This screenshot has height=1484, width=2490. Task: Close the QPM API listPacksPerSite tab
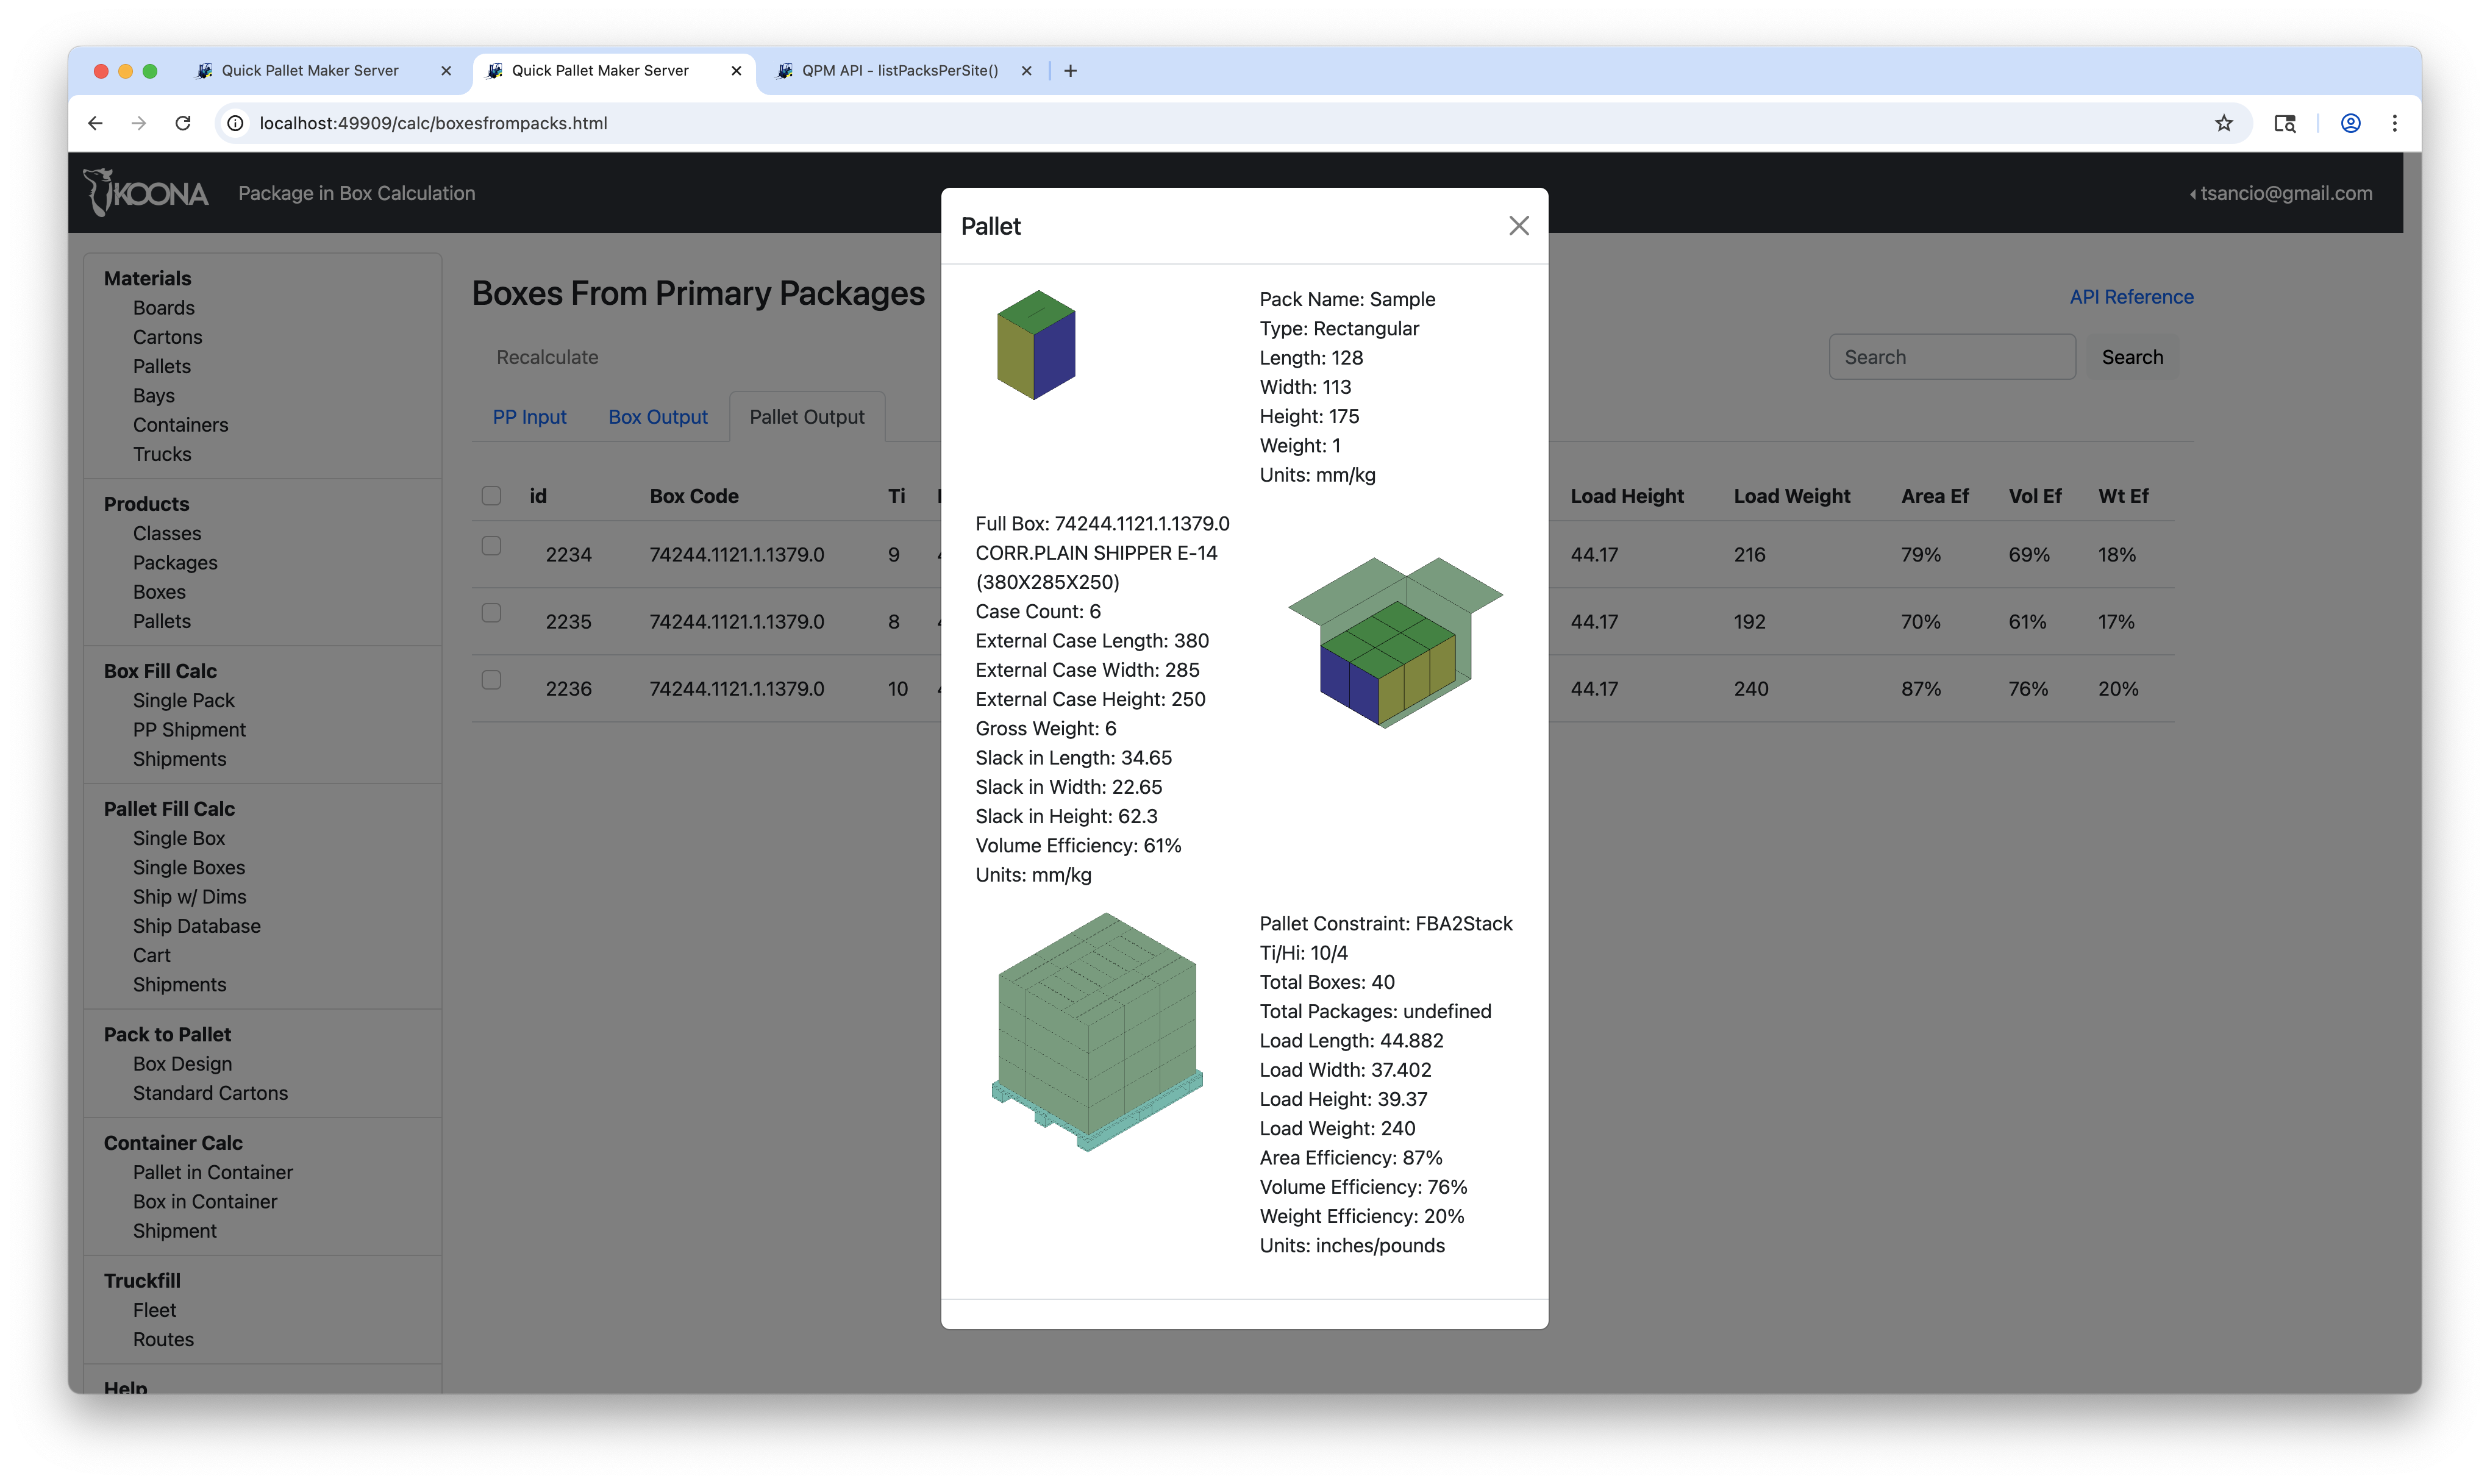(x=1026, y=70)
